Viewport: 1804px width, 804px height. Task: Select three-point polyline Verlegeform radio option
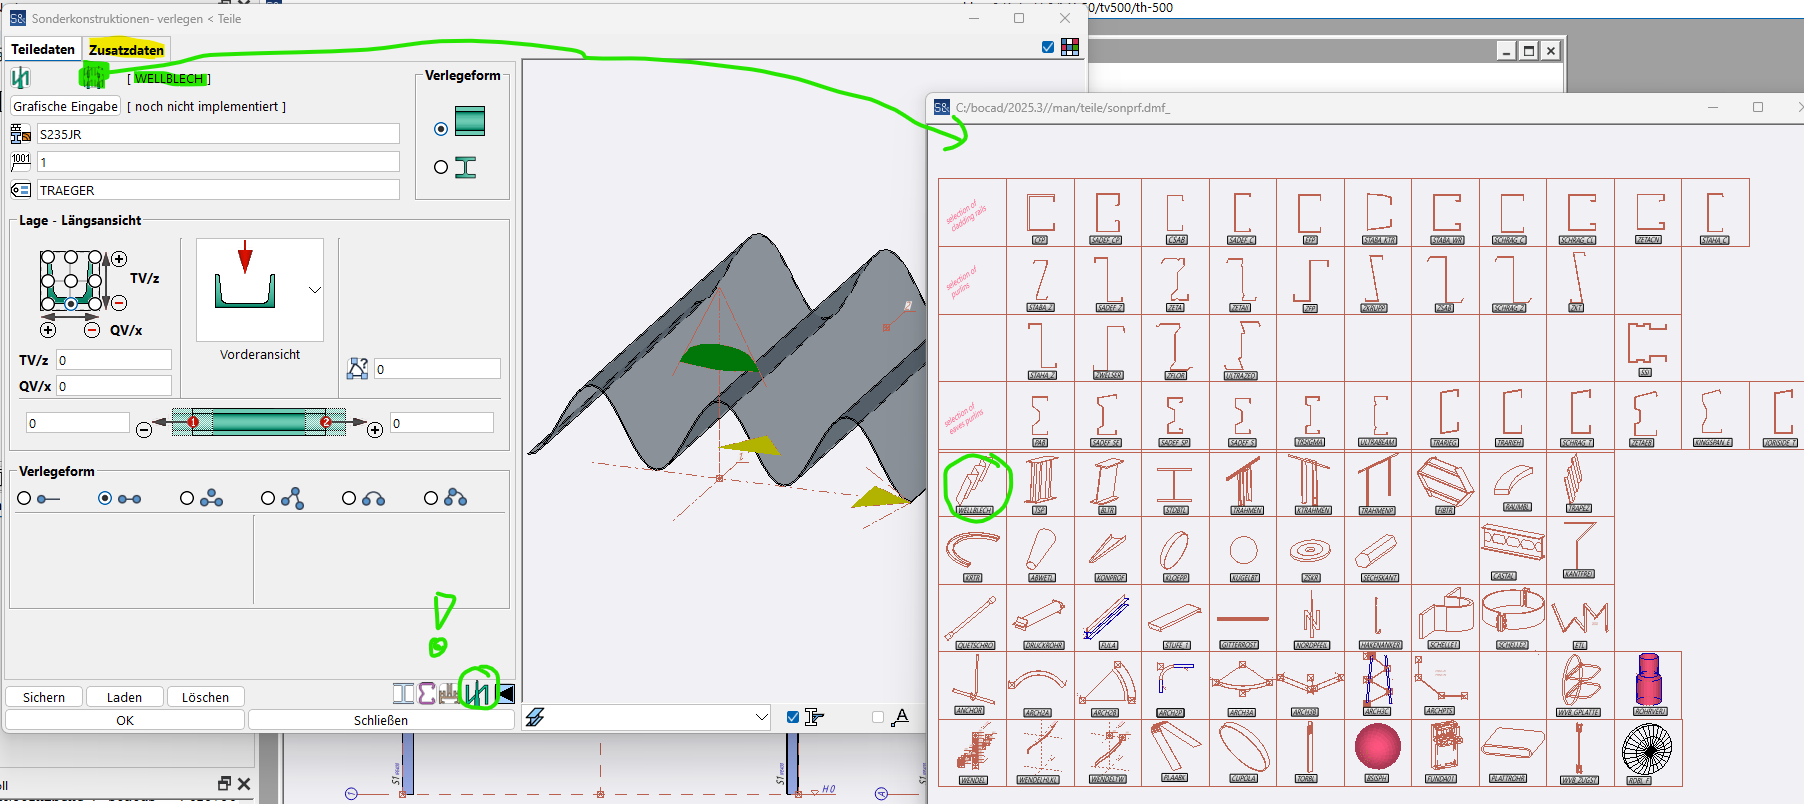[187, 498]
